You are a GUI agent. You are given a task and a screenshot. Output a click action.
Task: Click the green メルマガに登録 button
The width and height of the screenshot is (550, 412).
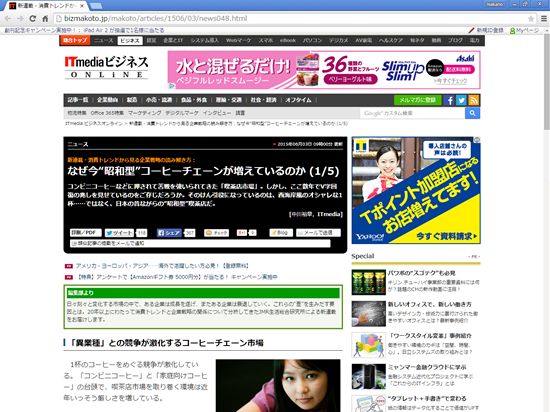(417, 100)
